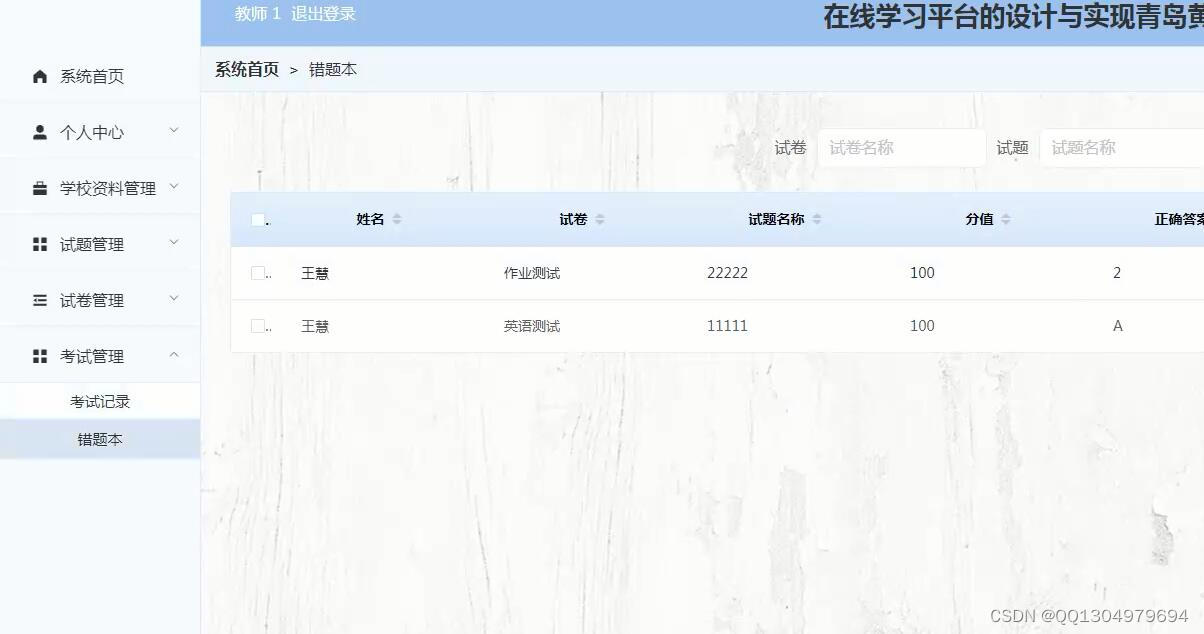Viewport: 1204px width, 634px height.
Task: Collapse the 考试管理 menu chevron
Action: tap(174, 354)
